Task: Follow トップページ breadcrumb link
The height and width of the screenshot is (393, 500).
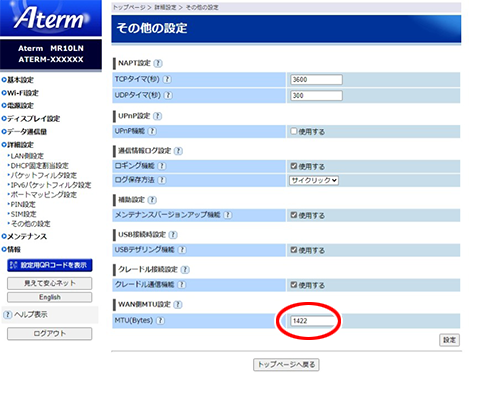Action: tap(129, 7)
